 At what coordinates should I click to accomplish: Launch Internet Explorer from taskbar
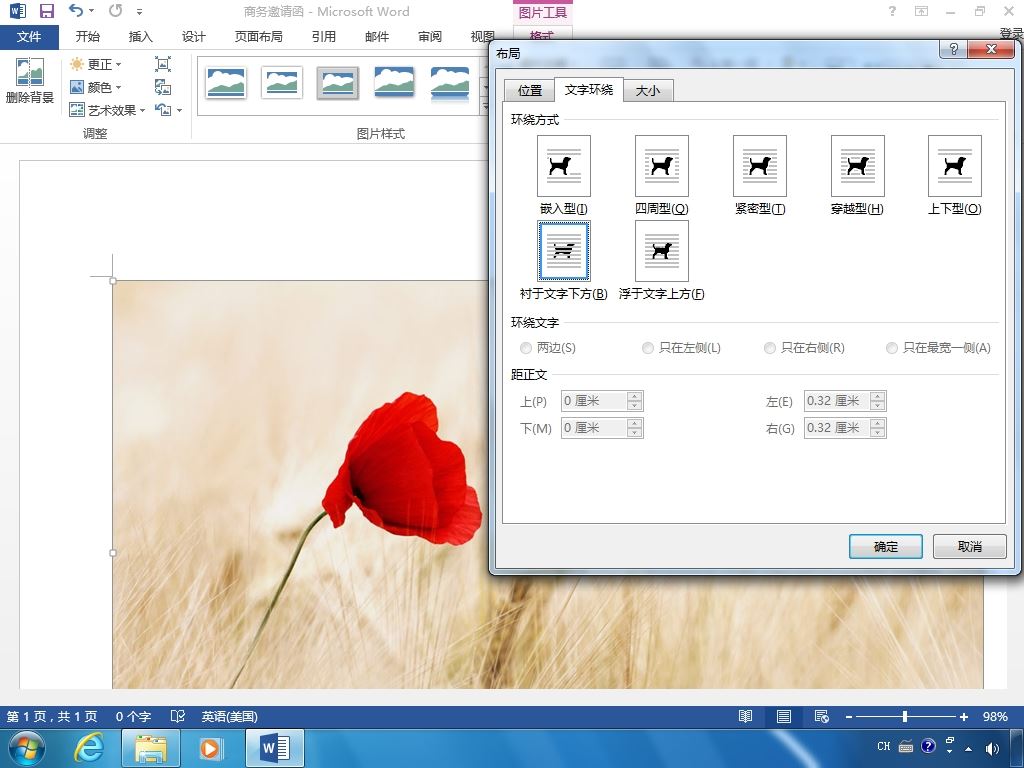[89, 748]
